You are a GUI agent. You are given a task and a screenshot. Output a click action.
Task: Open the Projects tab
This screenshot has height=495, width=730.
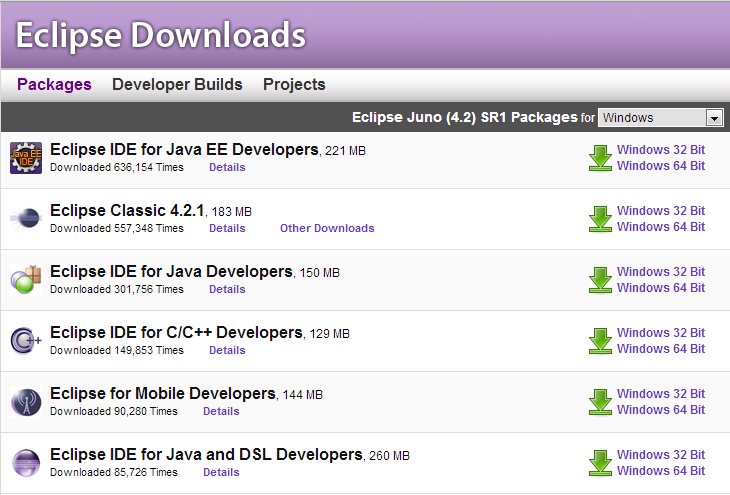pos(294,85)
